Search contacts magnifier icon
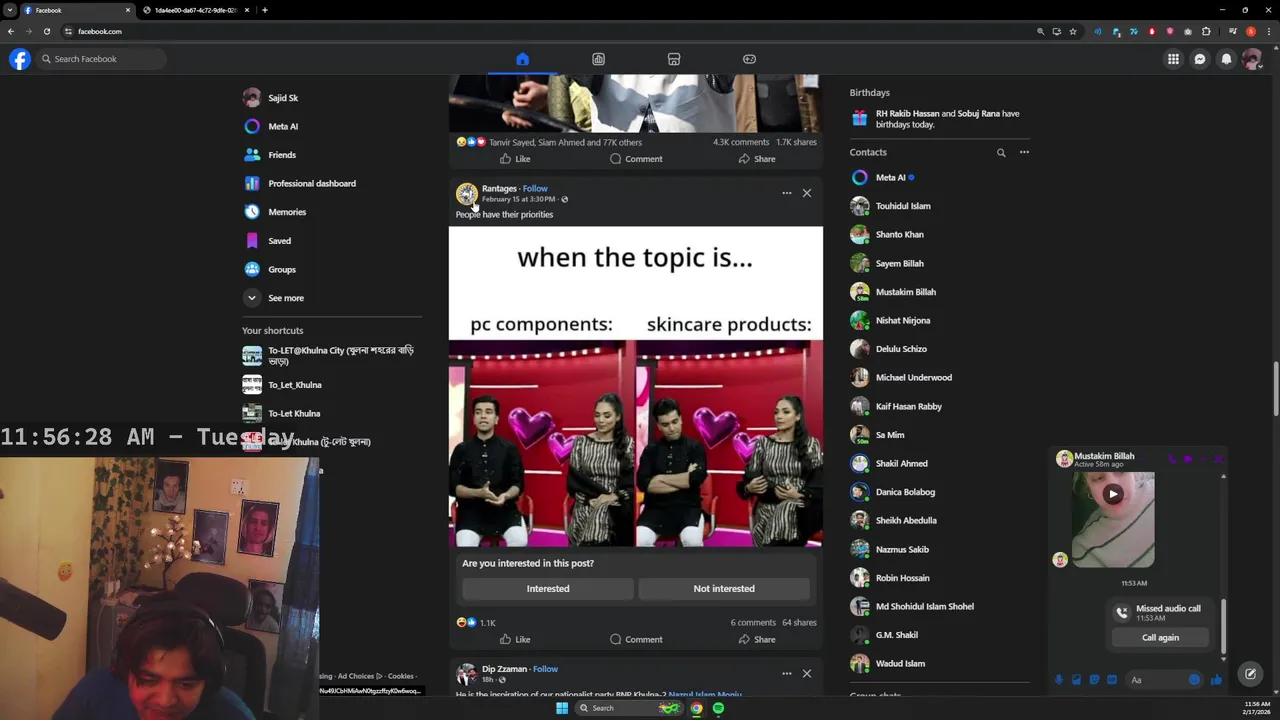The image size is (1280, 720). (1001, 153)
